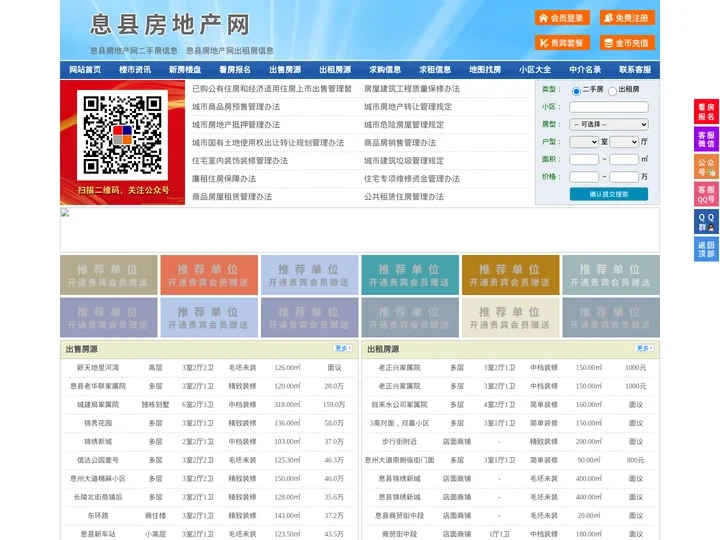Open 求购信息 in navigation bar

point(385,70)
